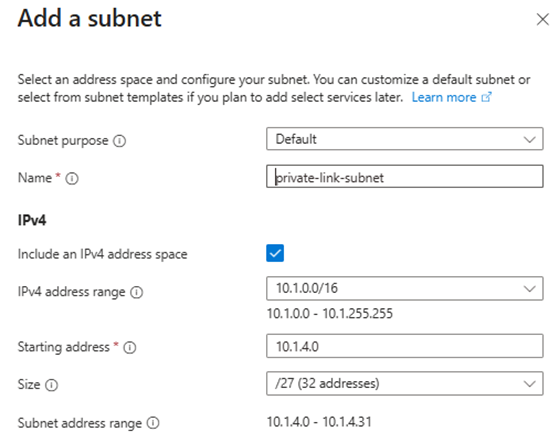Click the info icon next to Subnet purpose
The image size is (559, 442).
pyautogui.click(x=119, y=141)
